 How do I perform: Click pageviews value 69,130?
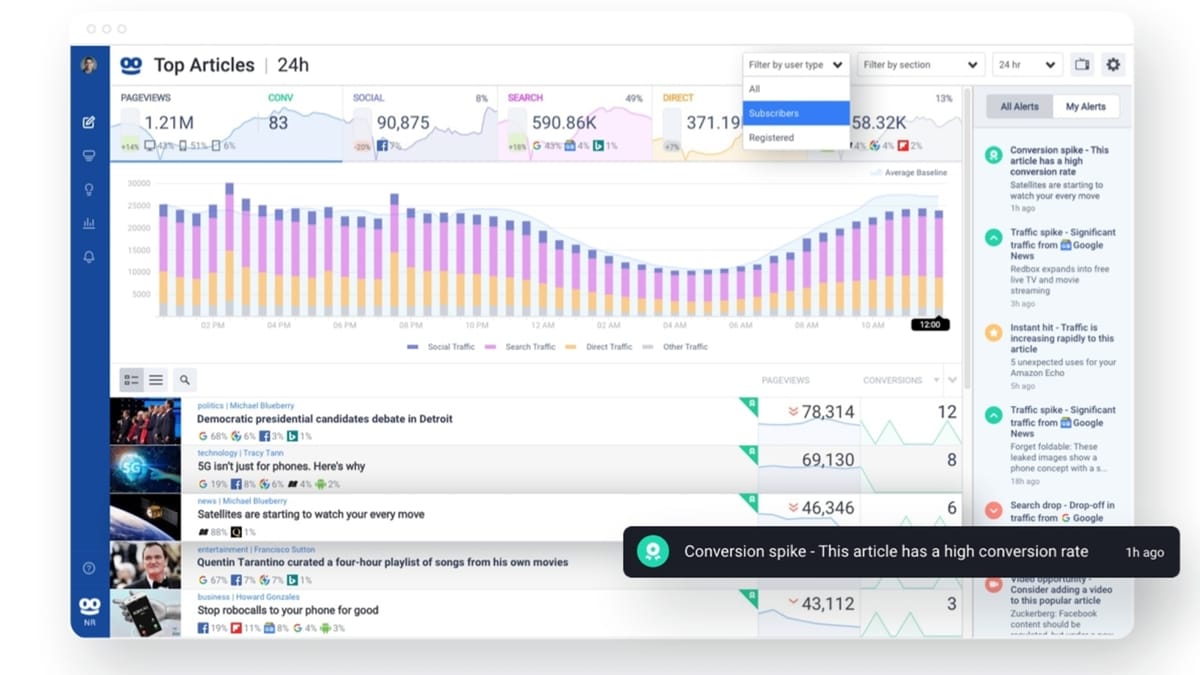pyautogui.click(x=828, y=460)
